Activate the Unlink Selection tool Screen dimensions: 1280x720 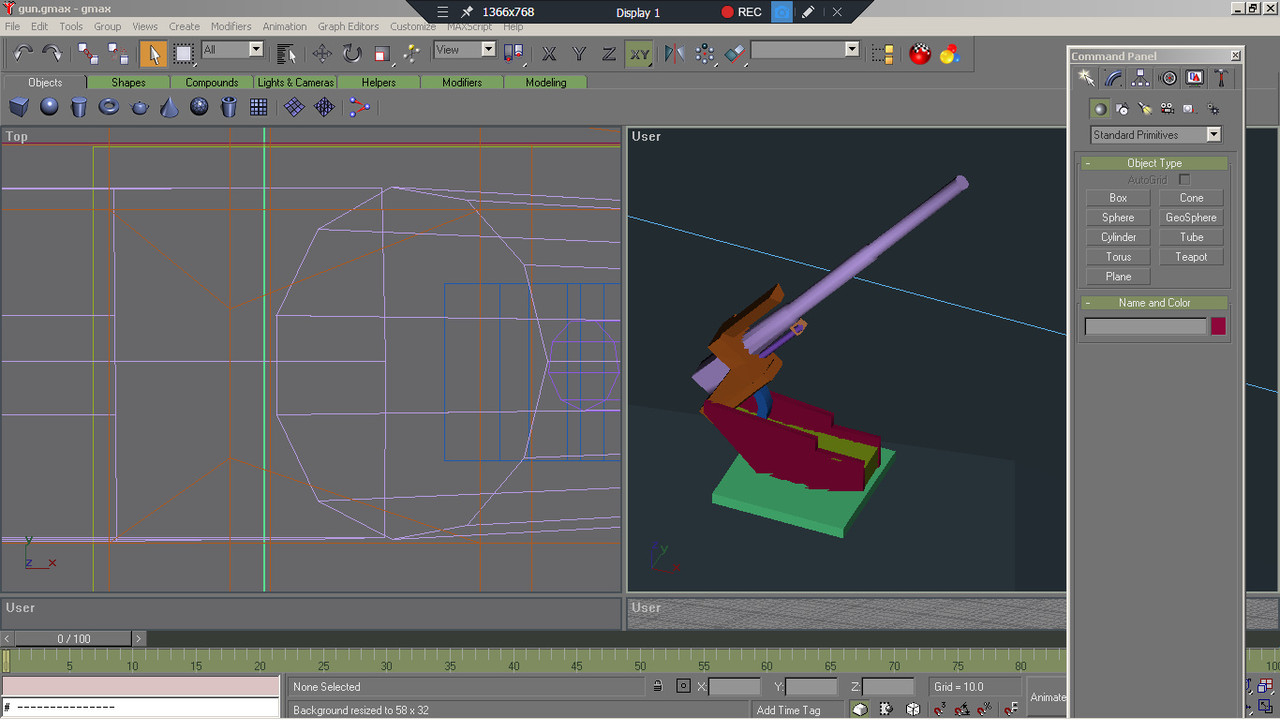click(x=118, y=53)
